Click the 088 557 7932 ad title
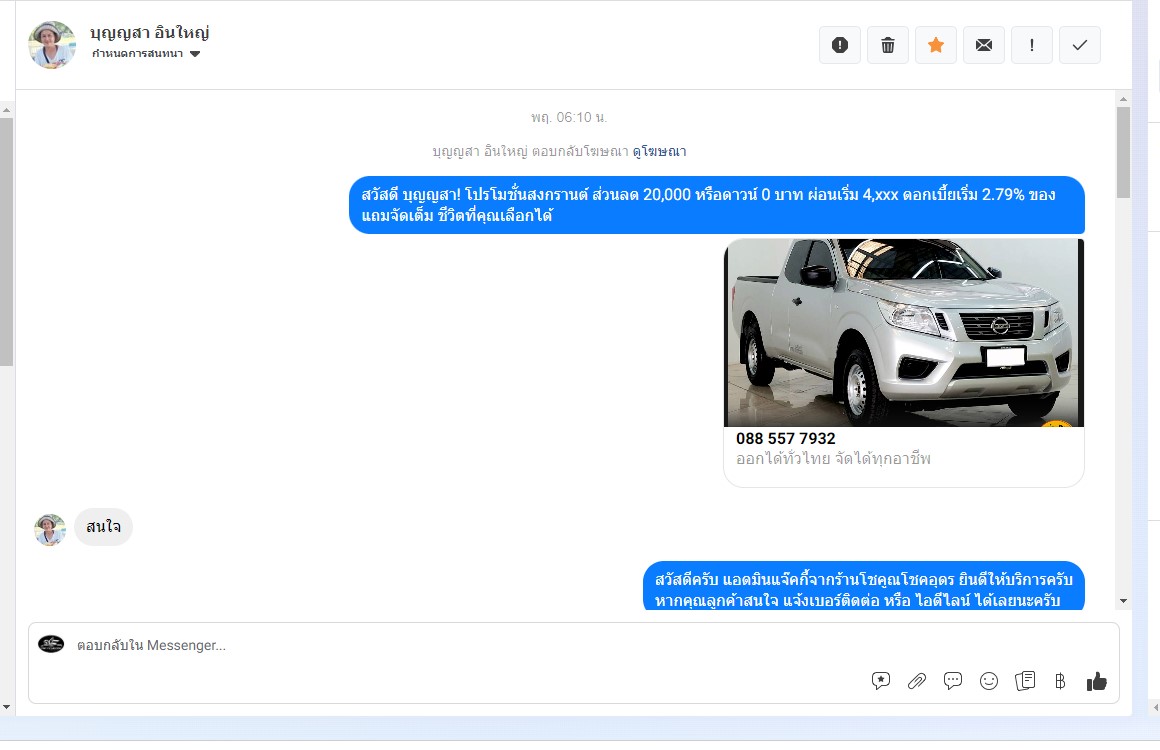This screenshot has height=750, width=1160. [786, 439]
